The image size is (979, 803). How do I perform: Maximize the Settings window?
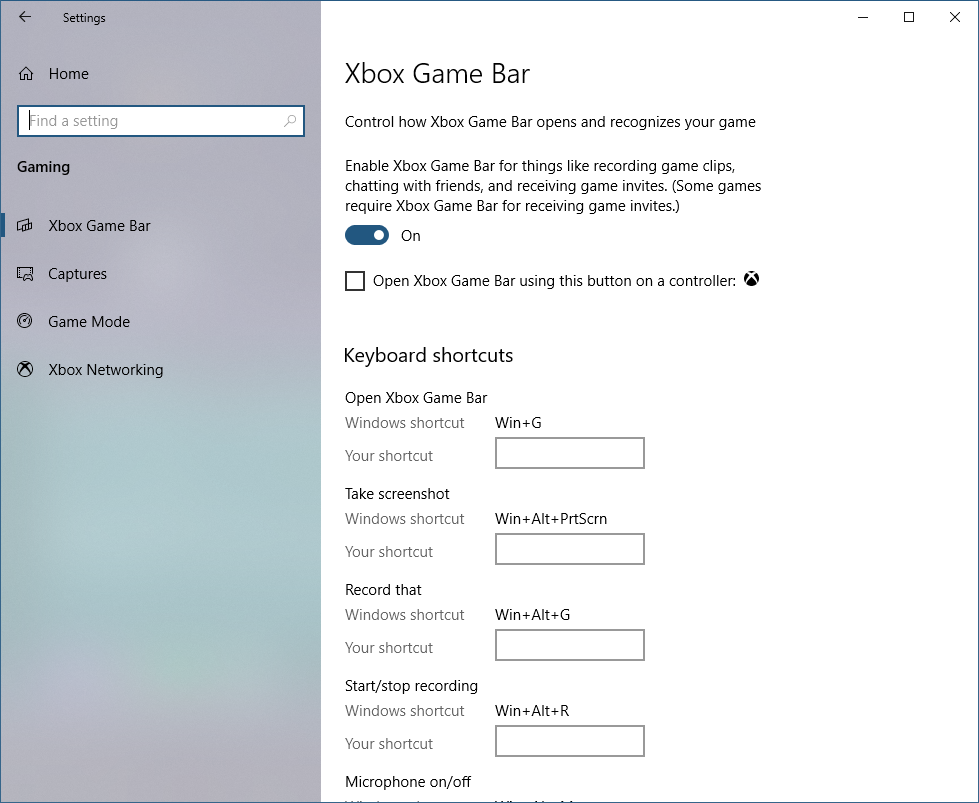coord(909,17)
